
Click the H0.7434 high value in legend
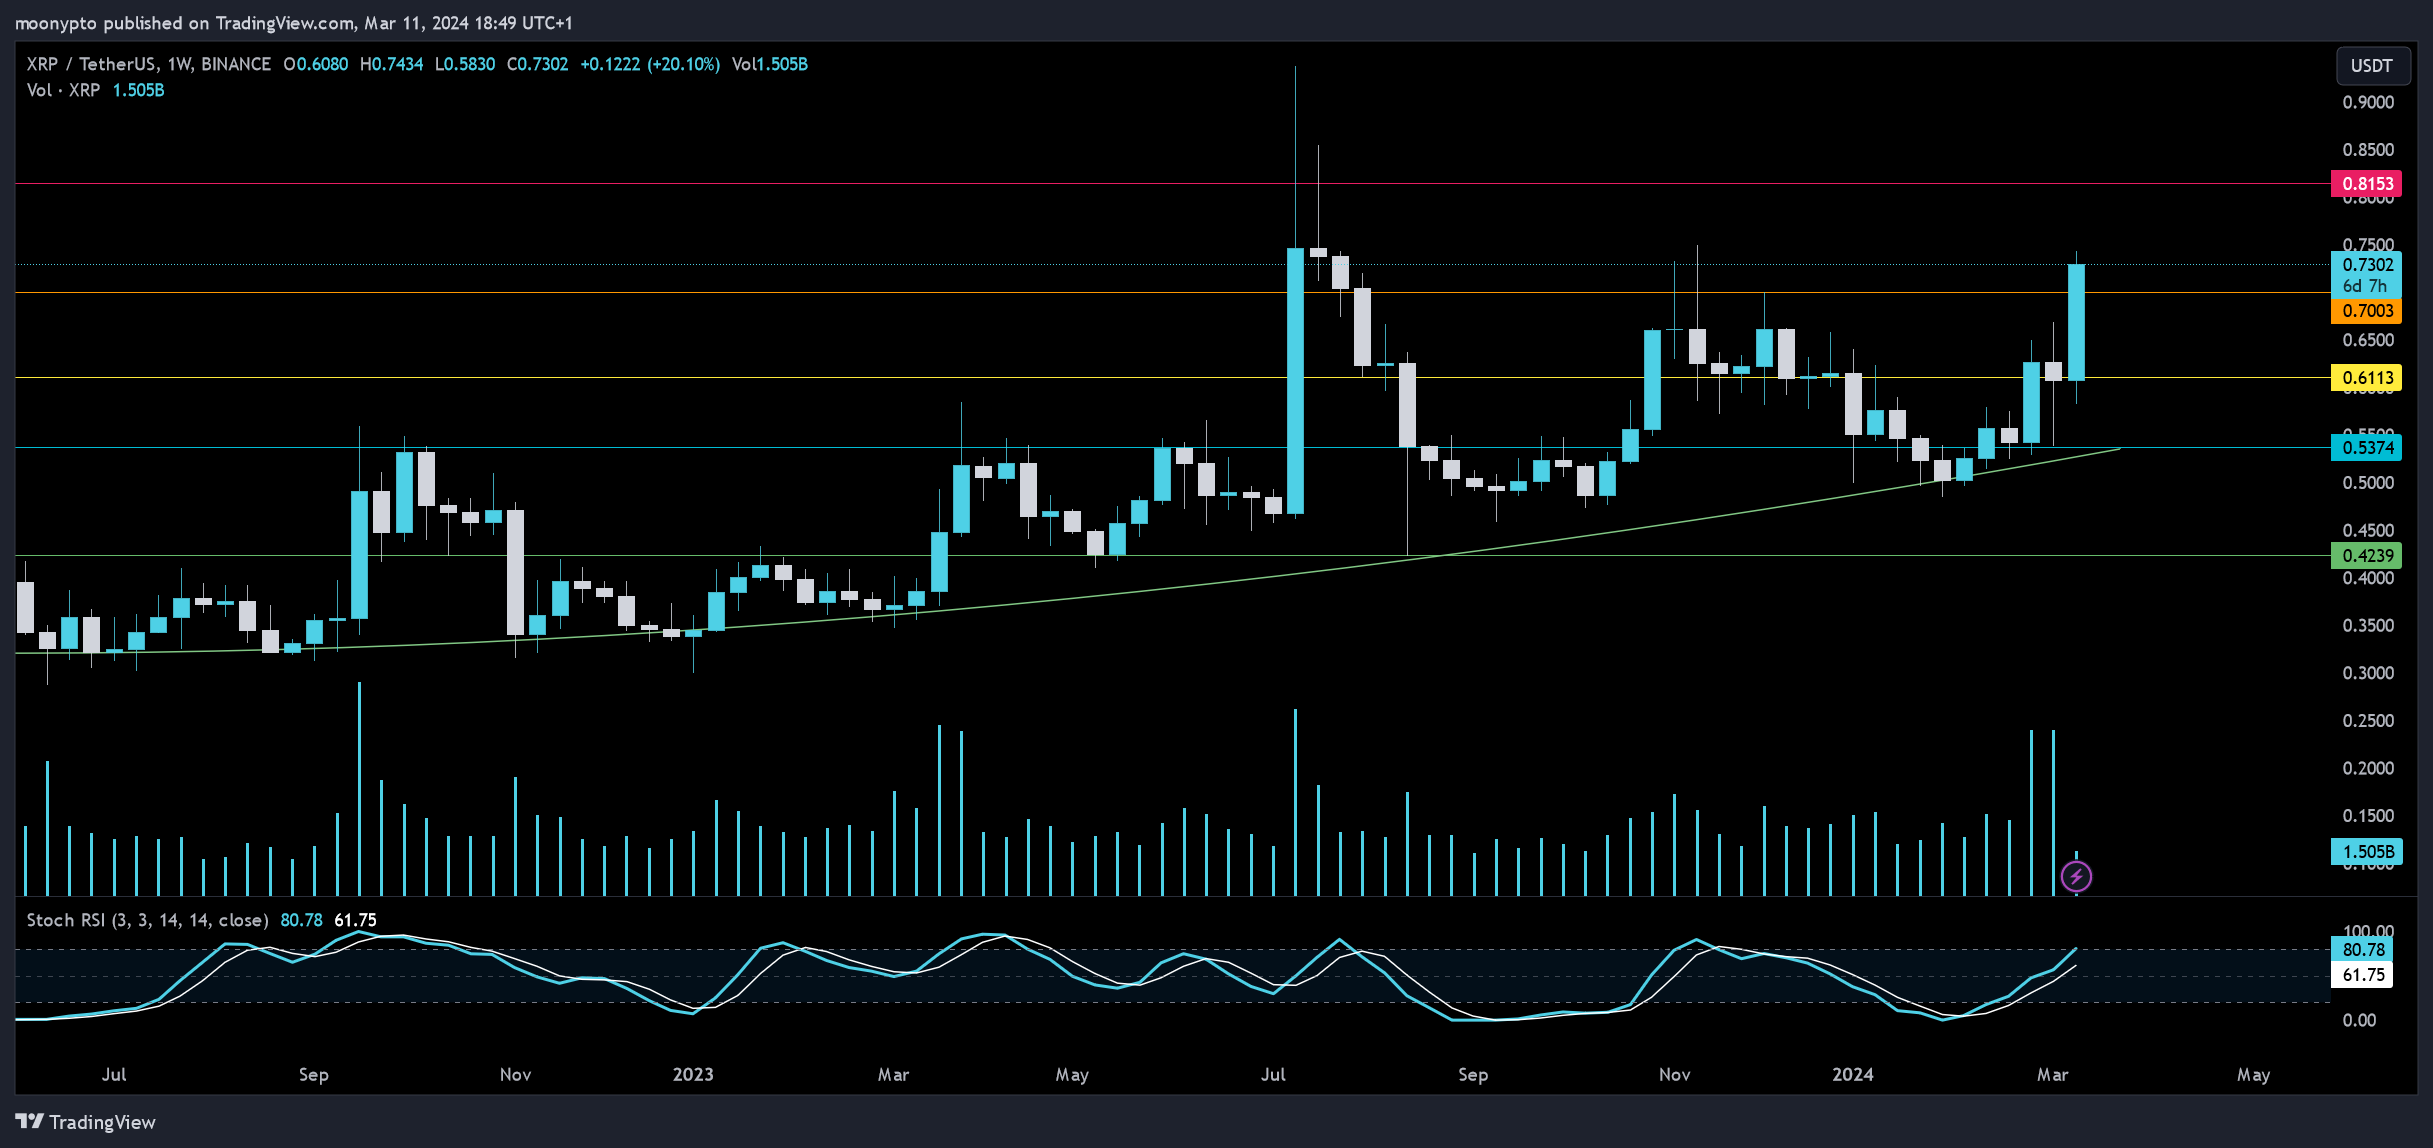tap(391, 64)
